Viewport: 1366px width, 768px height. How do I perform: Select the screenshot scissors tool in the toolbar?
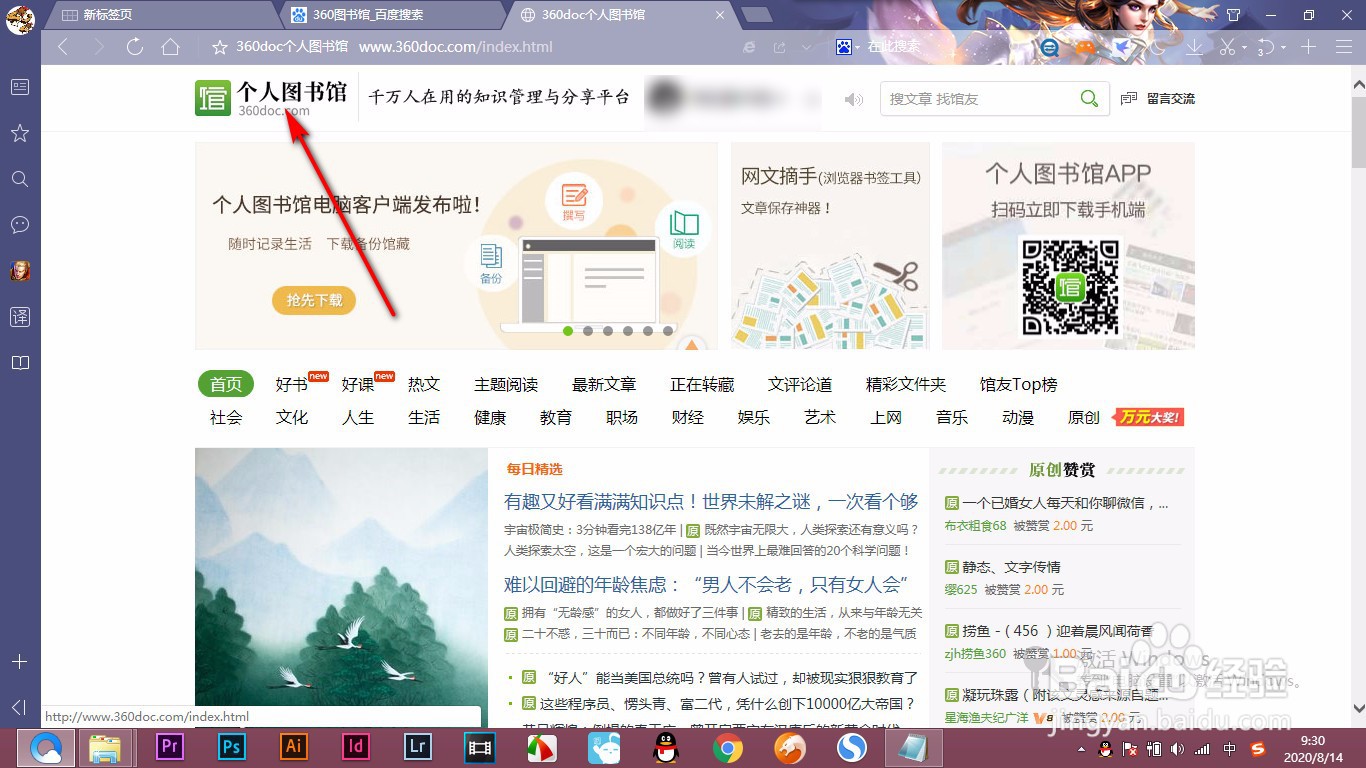tap(1229, 47)
